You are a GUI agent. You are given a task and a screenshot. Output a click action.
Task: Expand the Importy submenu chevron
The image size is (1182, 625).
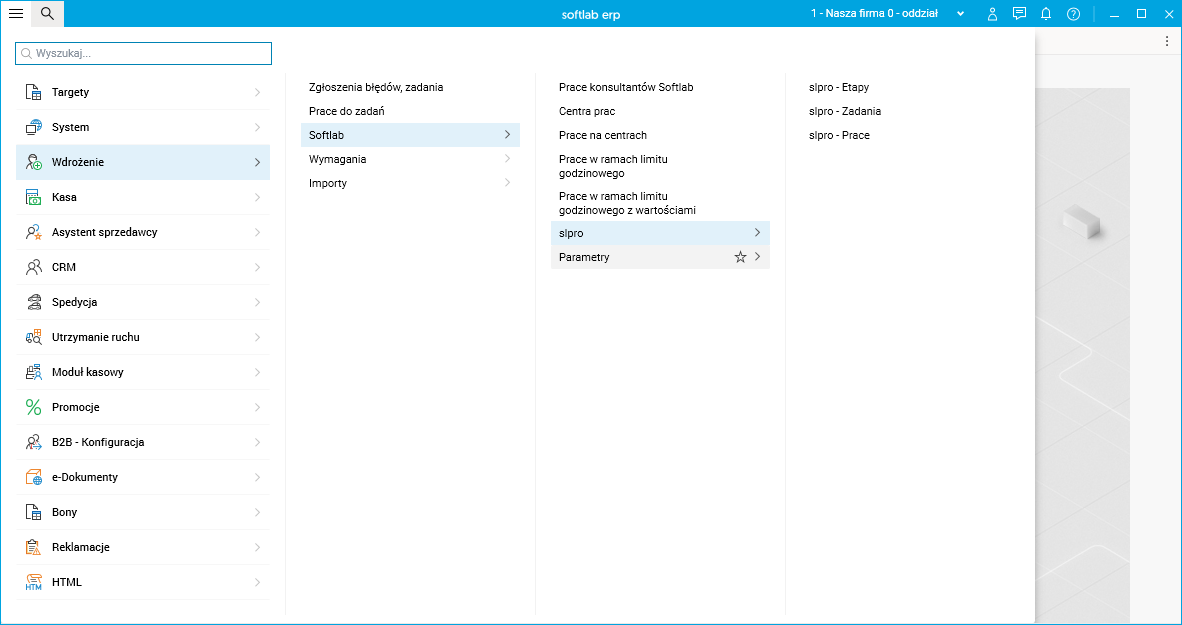point(507,183)
